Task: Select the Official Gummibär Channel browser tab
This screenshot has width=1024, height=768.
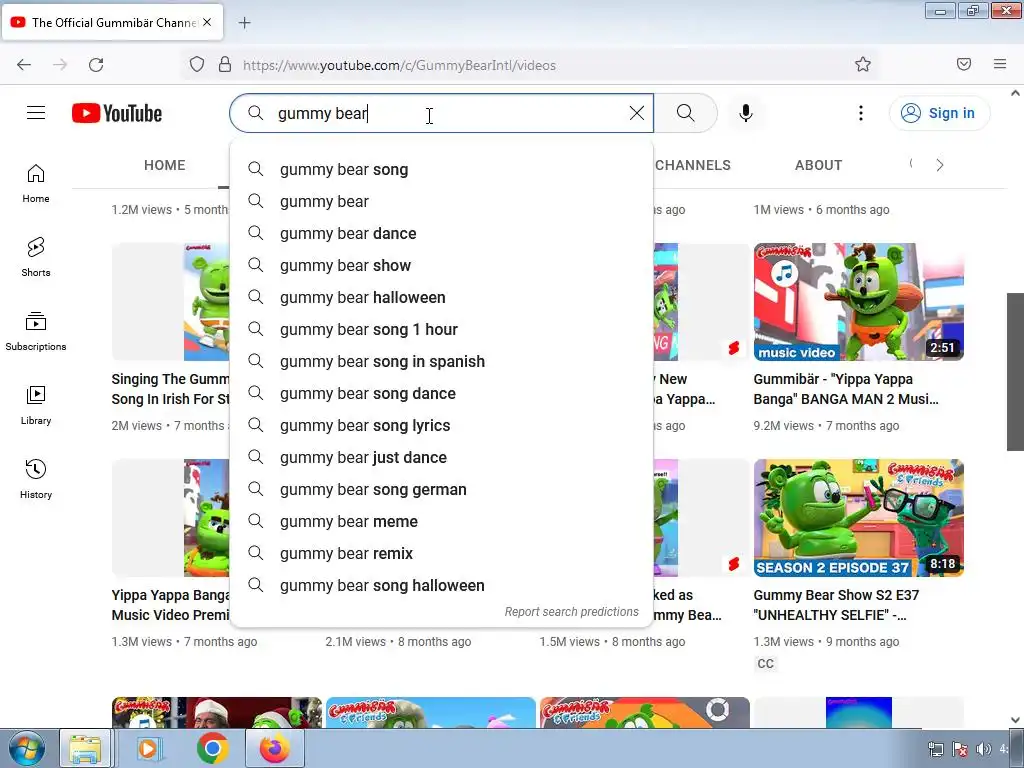Action: [x=114, y=22]
